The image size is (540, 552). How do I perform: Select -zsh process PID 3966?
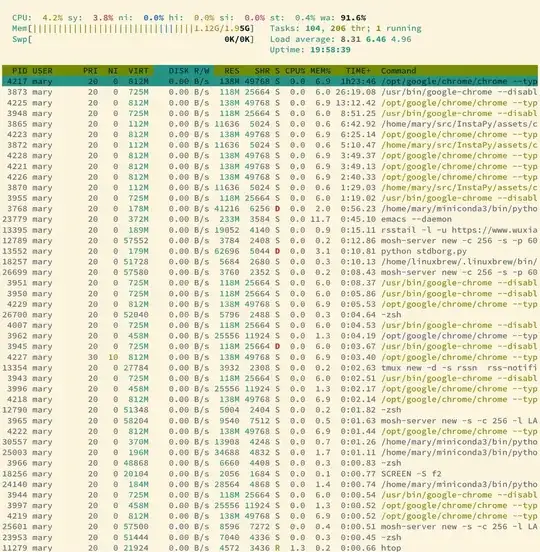pos(270,463)
